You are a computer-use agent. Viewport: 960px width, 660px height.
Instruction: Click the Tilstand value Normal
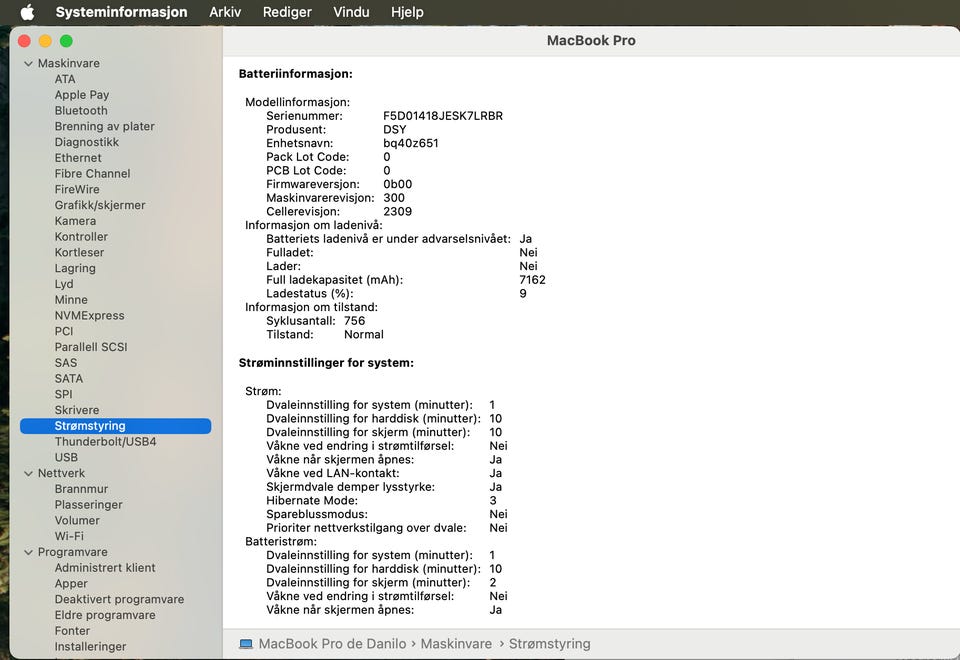tap(364, 334)
